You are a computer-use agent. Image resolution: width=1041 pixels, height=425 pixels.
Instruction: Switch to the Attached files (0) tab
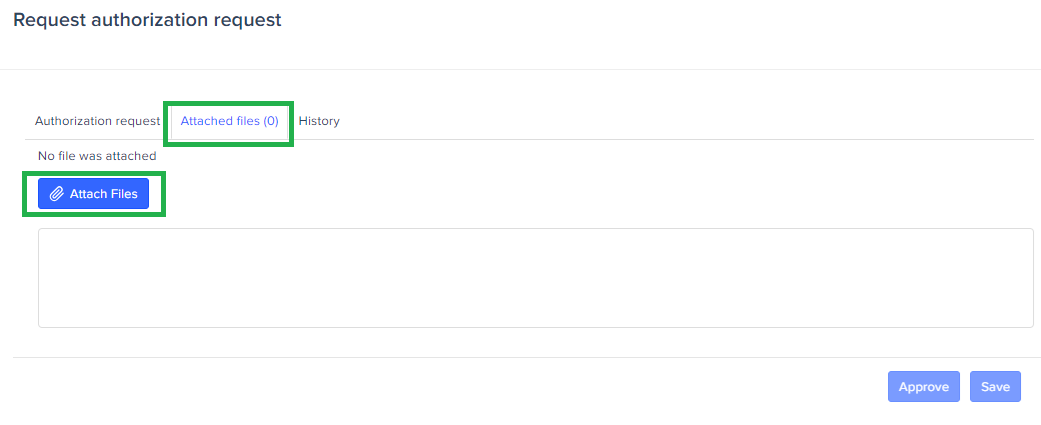tap(229, 121)
